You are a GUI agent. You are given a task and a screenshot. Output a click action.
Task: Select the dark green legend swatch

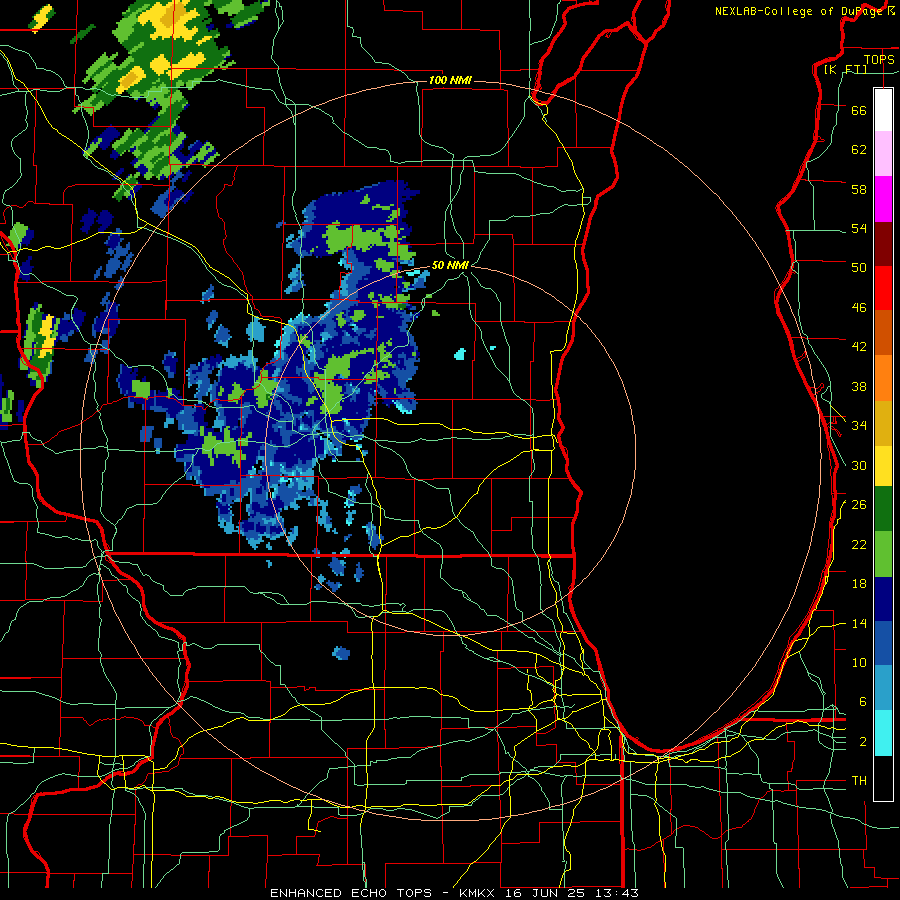(x=883, y=509)
